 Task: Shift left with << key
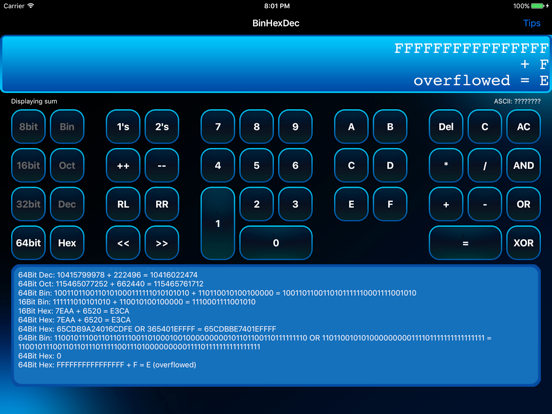click(123, 243)
